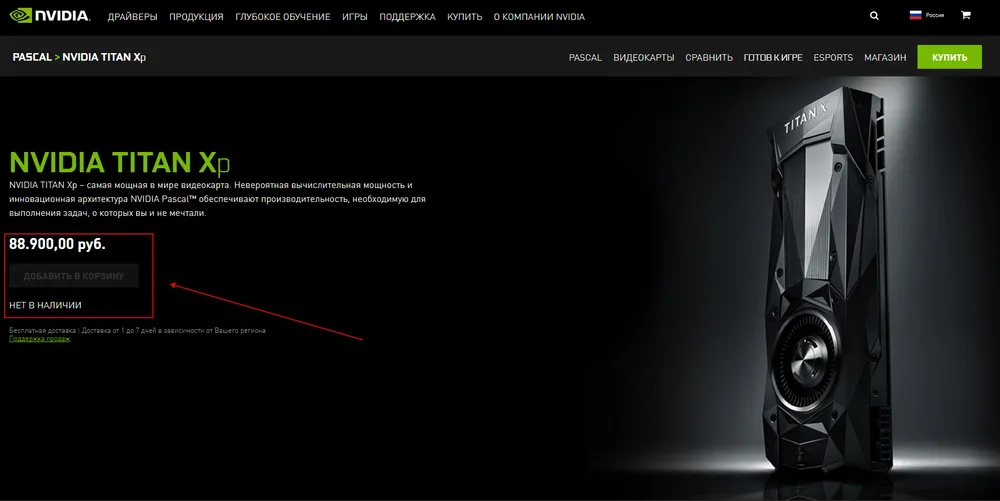Open the ГОТОВ К ИГРЕ tab
This screenshot has width=1000, height=501.
coord(773,57)
